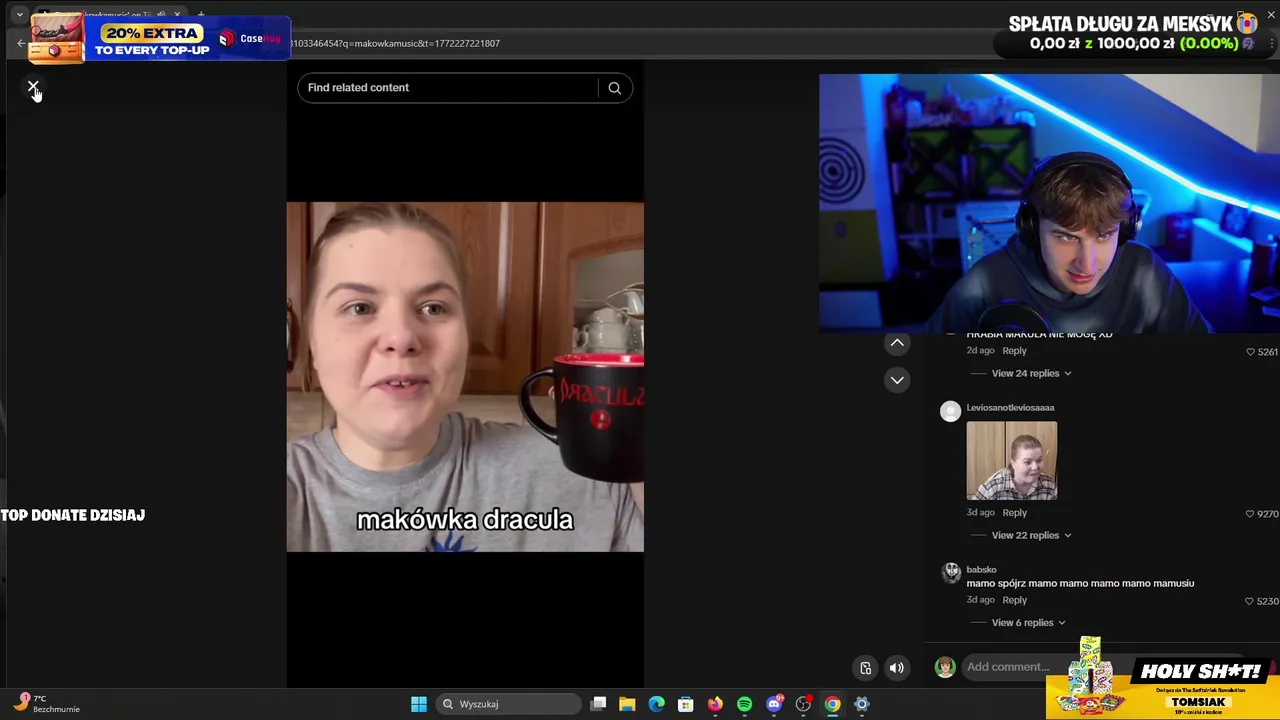Open Discord from taskbar
This screenshot has height=720, width=1280.
pos(774,704)
